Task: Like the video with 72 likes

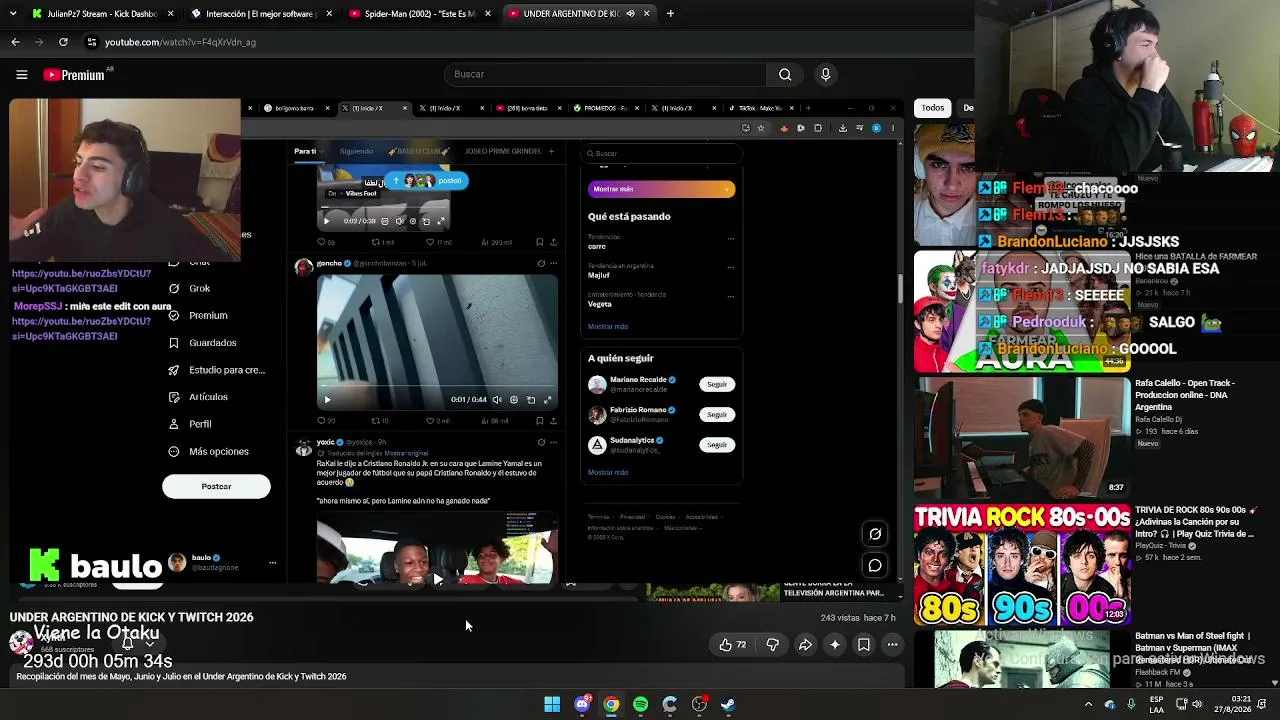Action: click(x=733, y=645)
